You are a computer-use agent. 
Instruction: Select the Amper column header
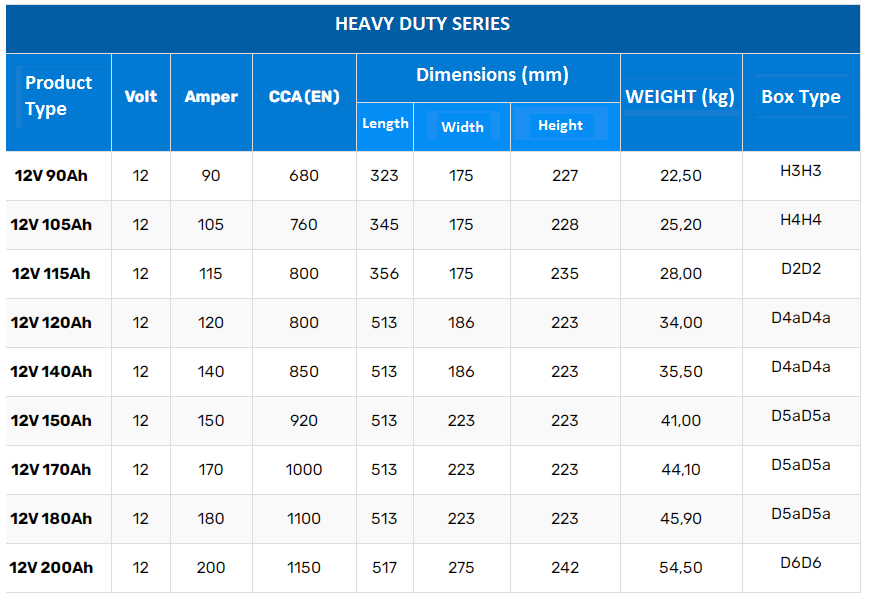(211, 97)
